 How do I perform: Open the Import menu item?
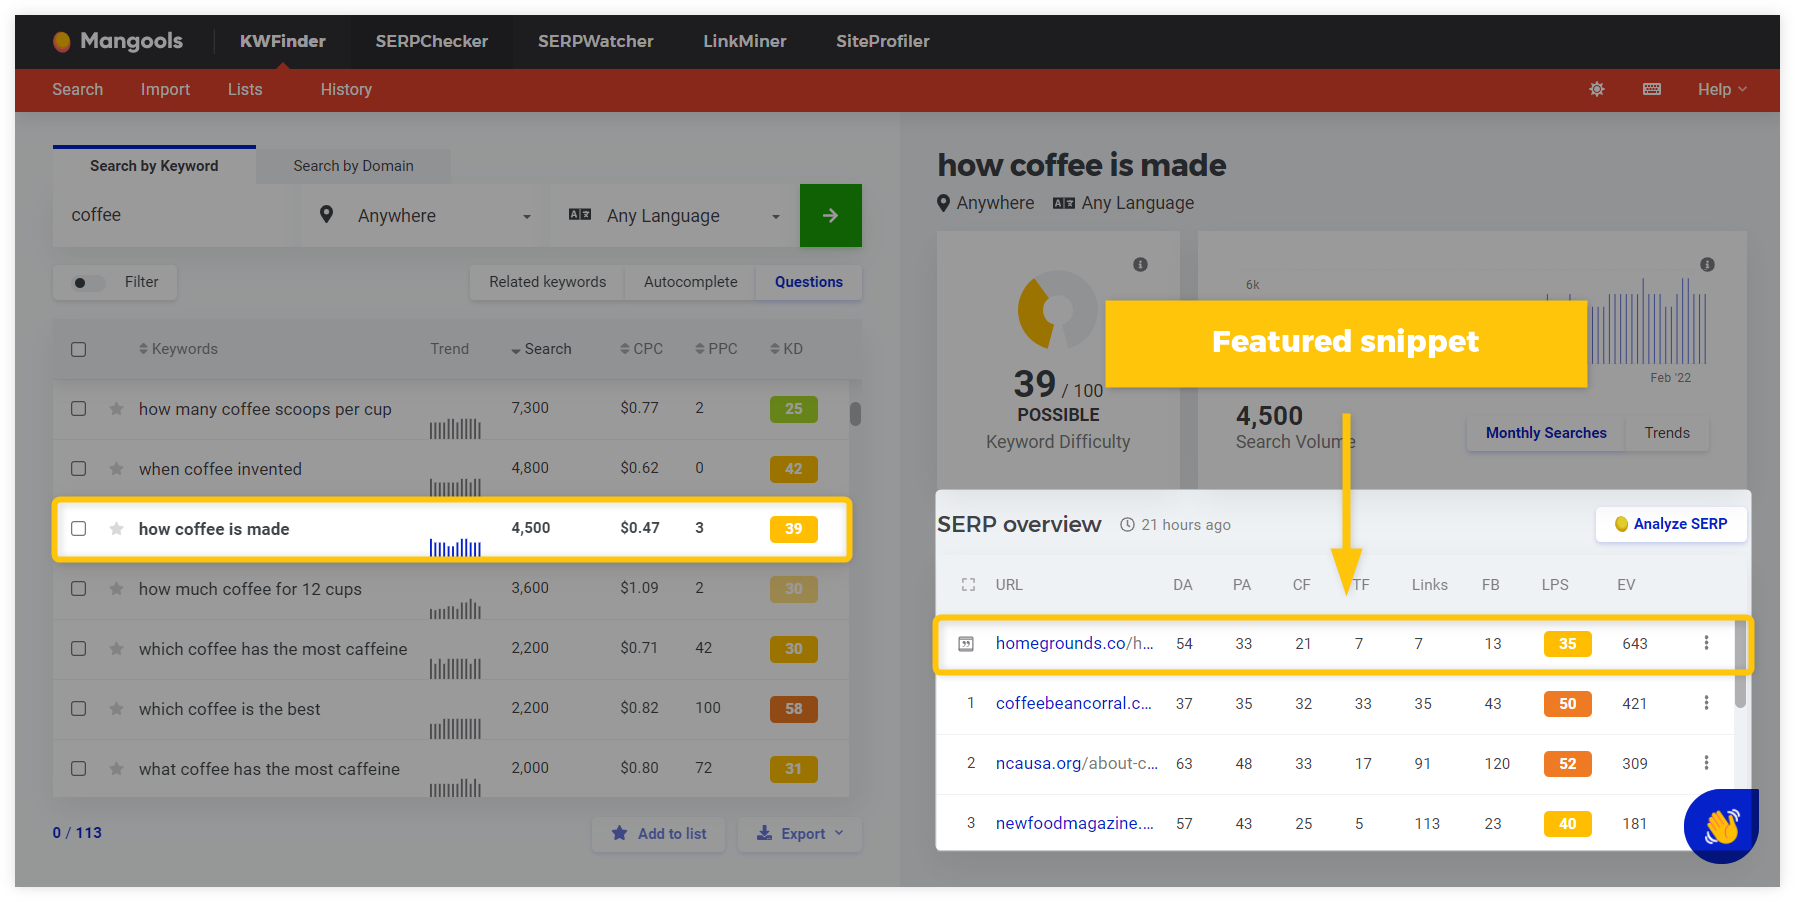(x=165, y=89)
